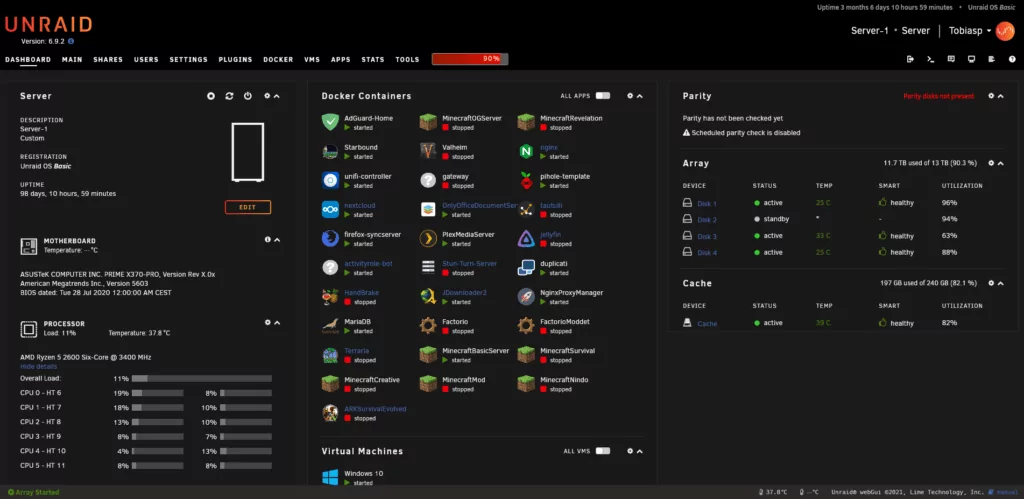Click the manual link in footer
This screenshot has width=1024, height=499.
pyautogui.click(x=1005, y=492)
